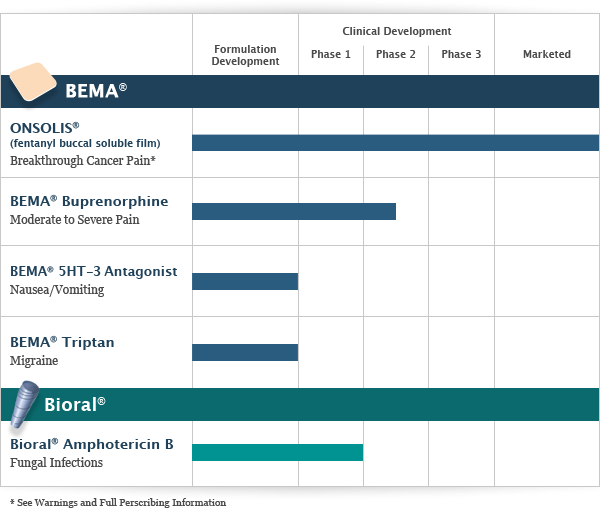The width and height of the screenshot is (600, 520).
Task: Click the ONSOLIS progress bar
Action: [x=395, y=143]
